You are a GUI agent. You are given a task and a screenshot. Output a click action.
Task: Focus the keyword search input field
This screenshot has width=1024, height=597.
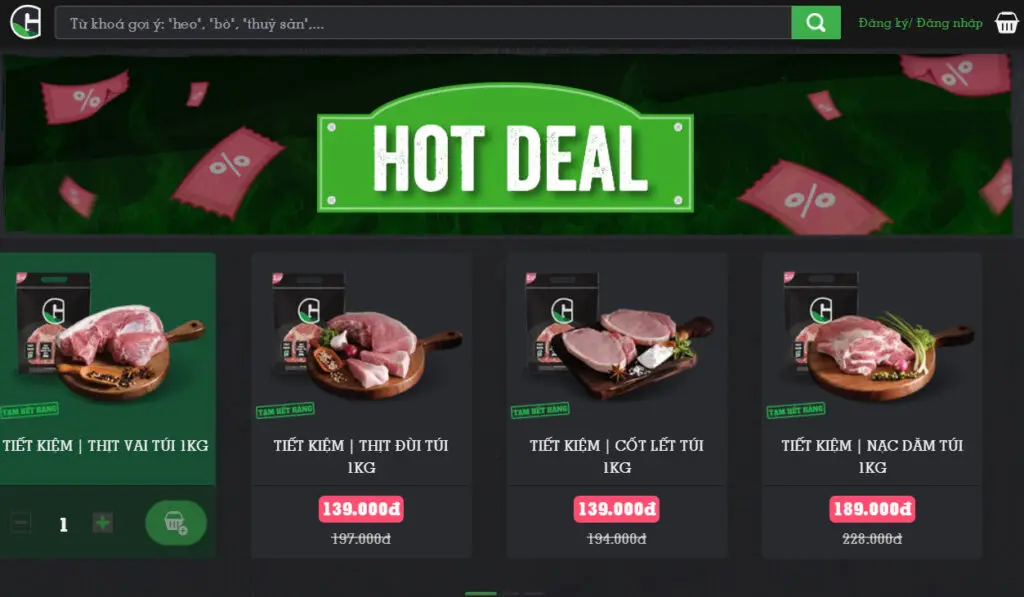tap(423, 23)
